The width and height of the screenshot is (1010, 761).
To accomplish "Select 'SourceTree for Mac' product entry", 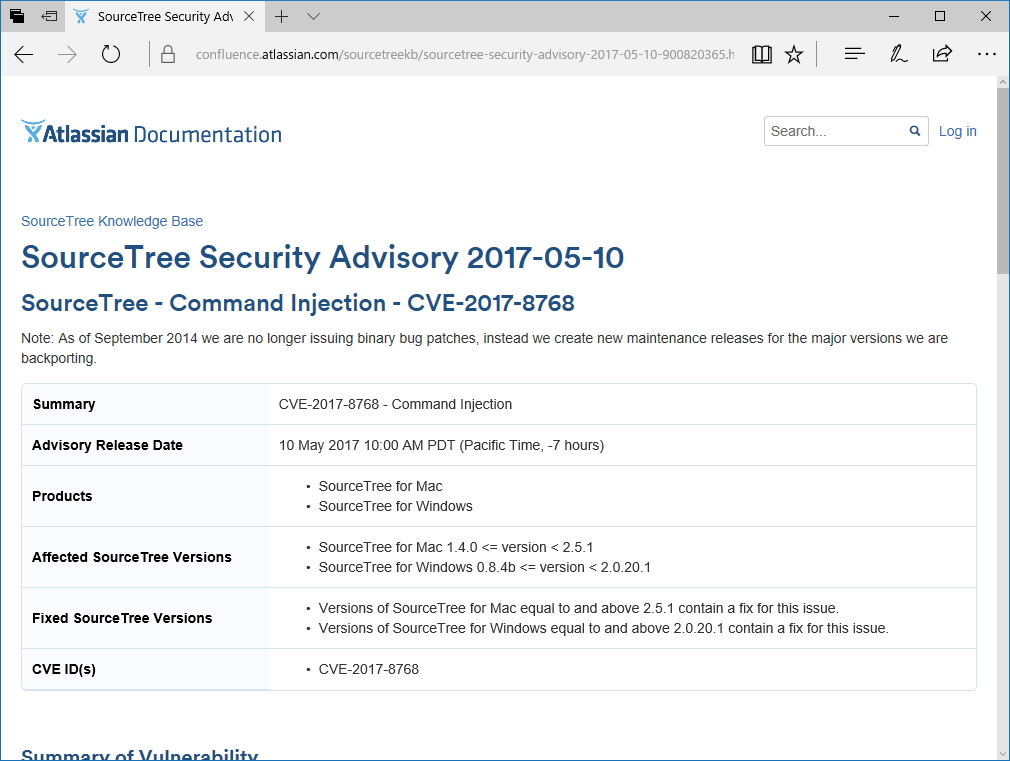I will pyautogui.click(x=381, y=486).
